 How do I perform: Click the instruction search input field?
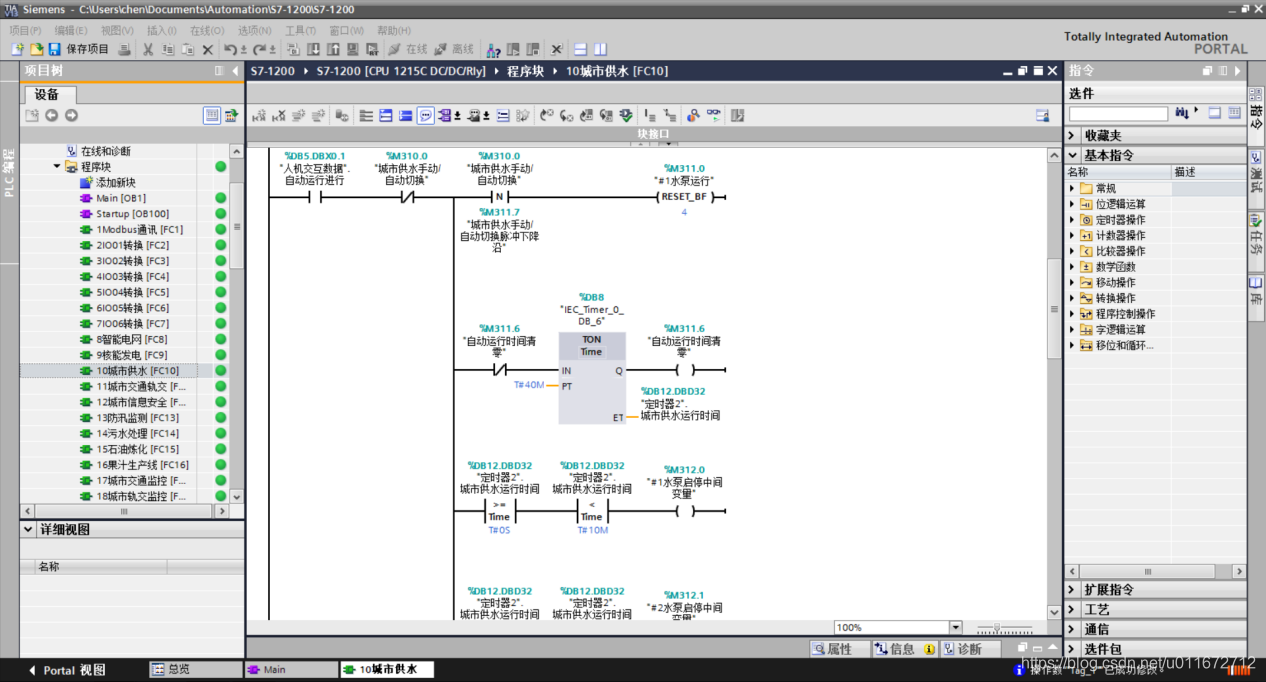[x=1118, y=114]
